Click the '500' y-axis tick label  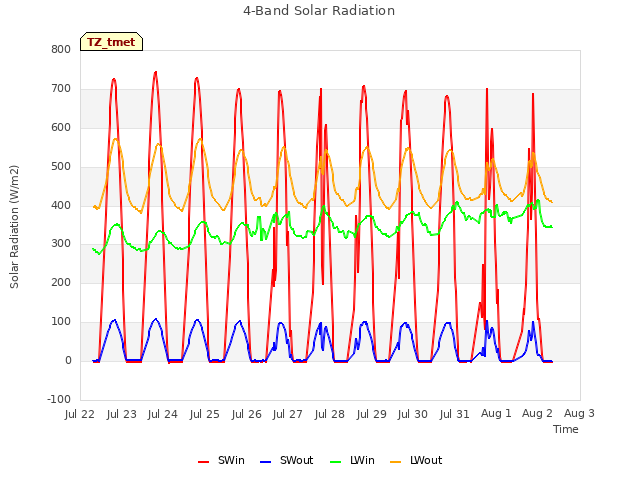[61, 167]
